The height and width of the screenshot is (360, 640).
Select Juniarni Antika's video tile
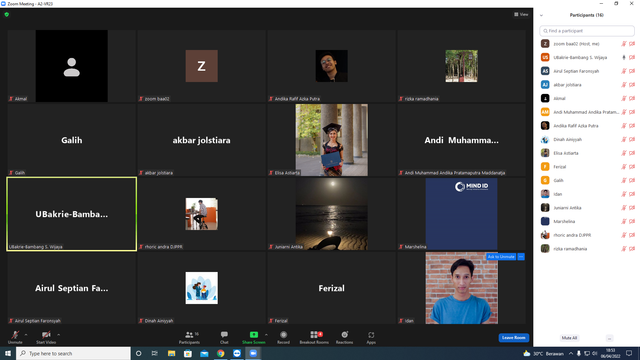coord(331,214)
